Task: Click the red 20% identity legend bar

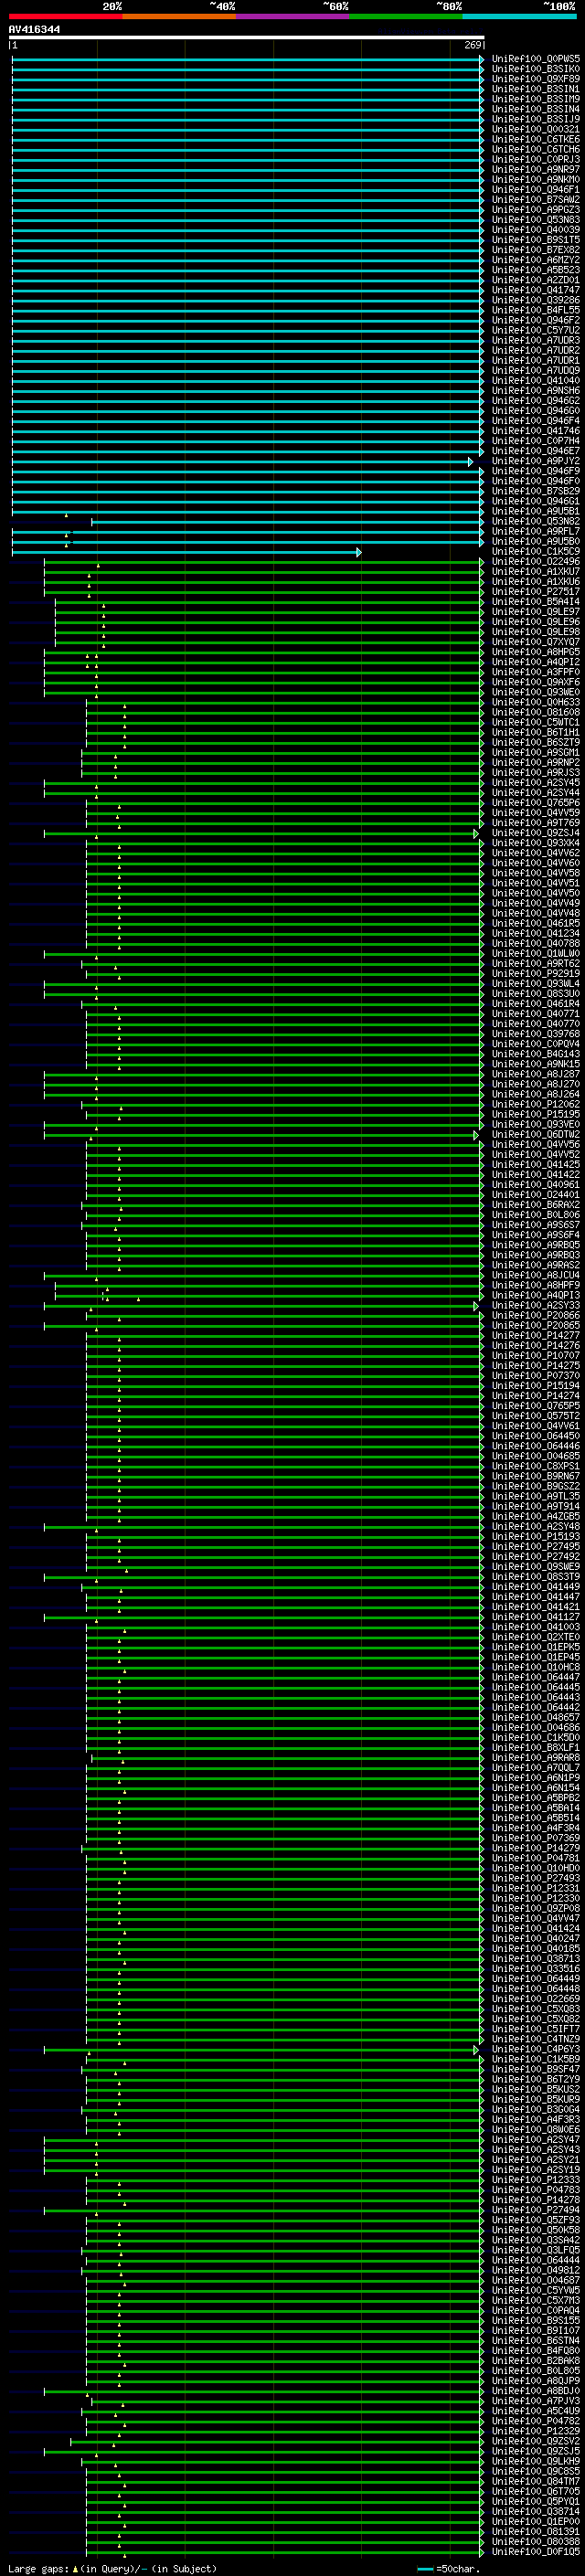Action: click(65, 16)
